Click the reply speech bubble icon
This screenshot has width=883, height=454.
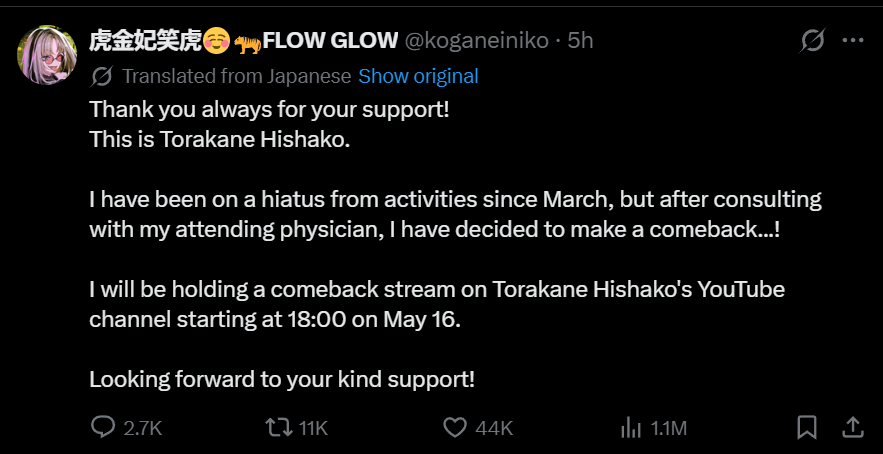tap(102, 428)
